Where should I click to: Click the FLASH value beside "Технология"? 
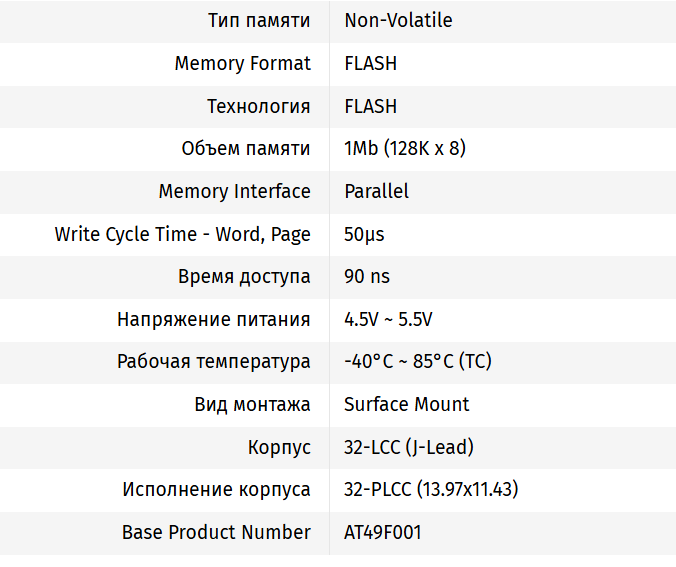(370, 106)
